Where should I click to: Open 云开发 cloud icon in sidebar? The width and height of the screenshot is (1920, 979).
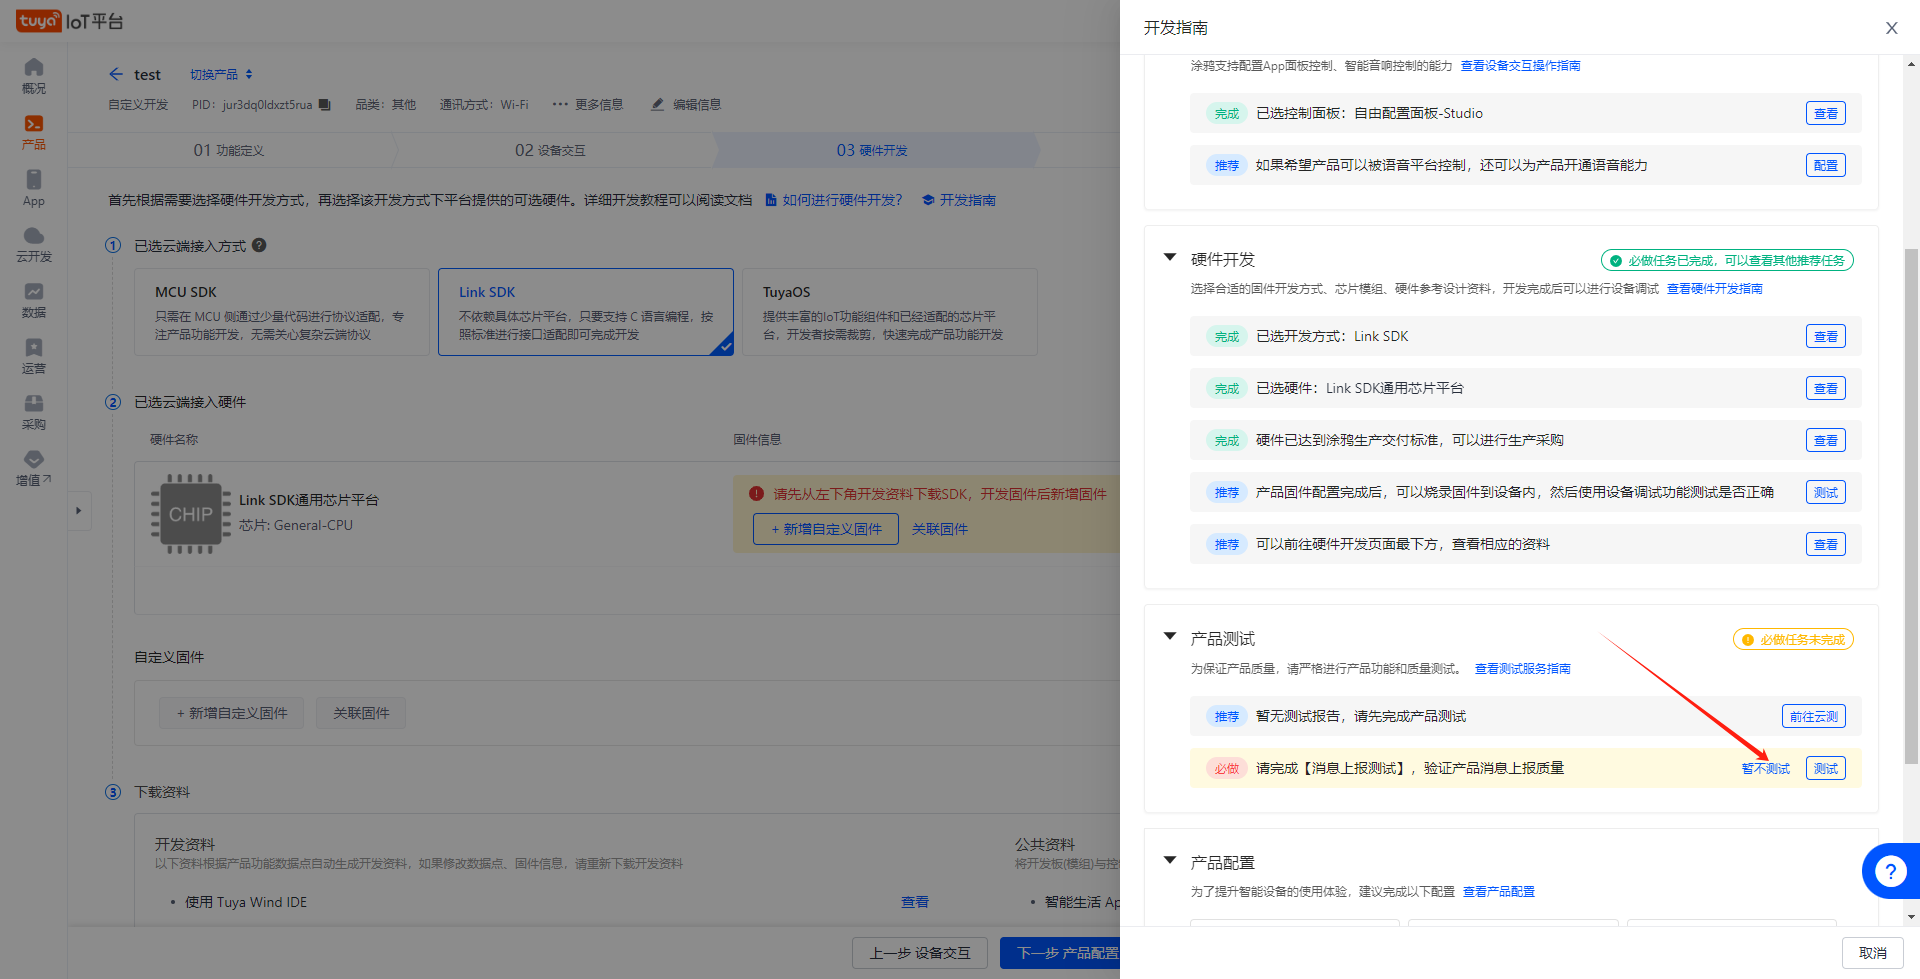34,244
